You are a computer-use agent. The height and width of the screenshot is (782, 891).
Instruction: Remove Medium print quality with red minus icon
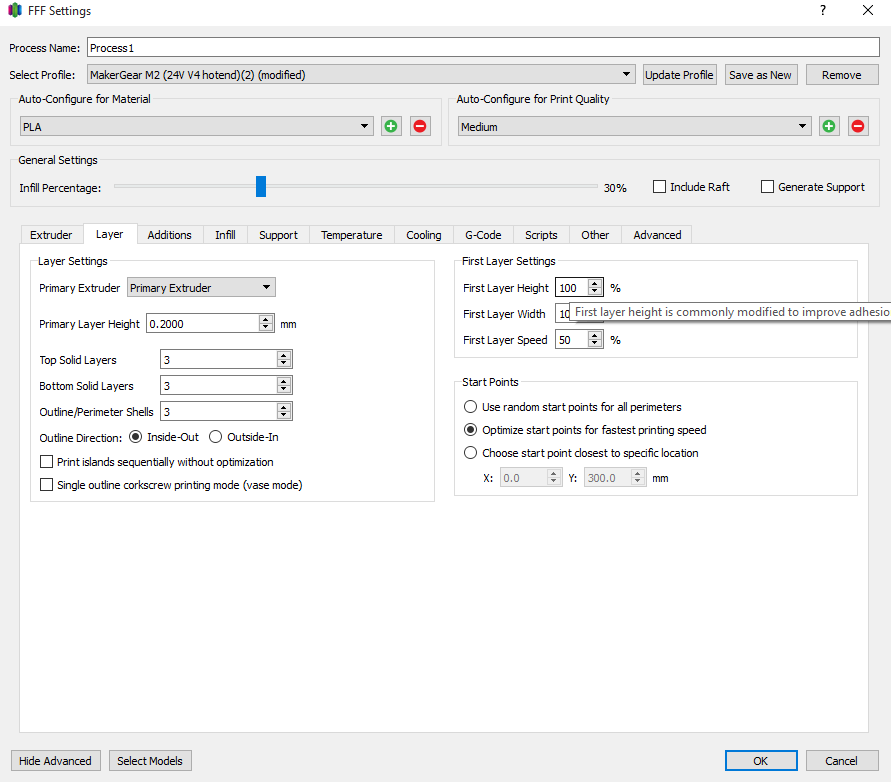click(858, 127)
